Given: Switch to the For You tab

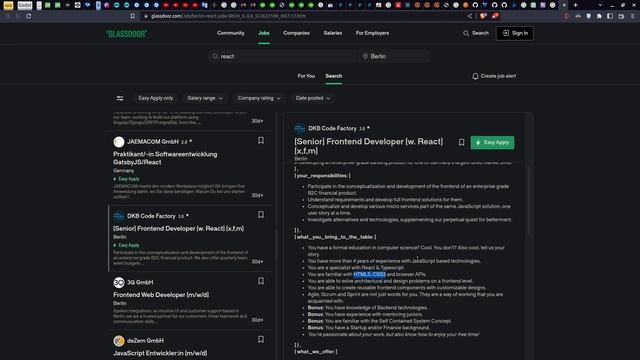Looking at the screenshot, I should [306, 76].
